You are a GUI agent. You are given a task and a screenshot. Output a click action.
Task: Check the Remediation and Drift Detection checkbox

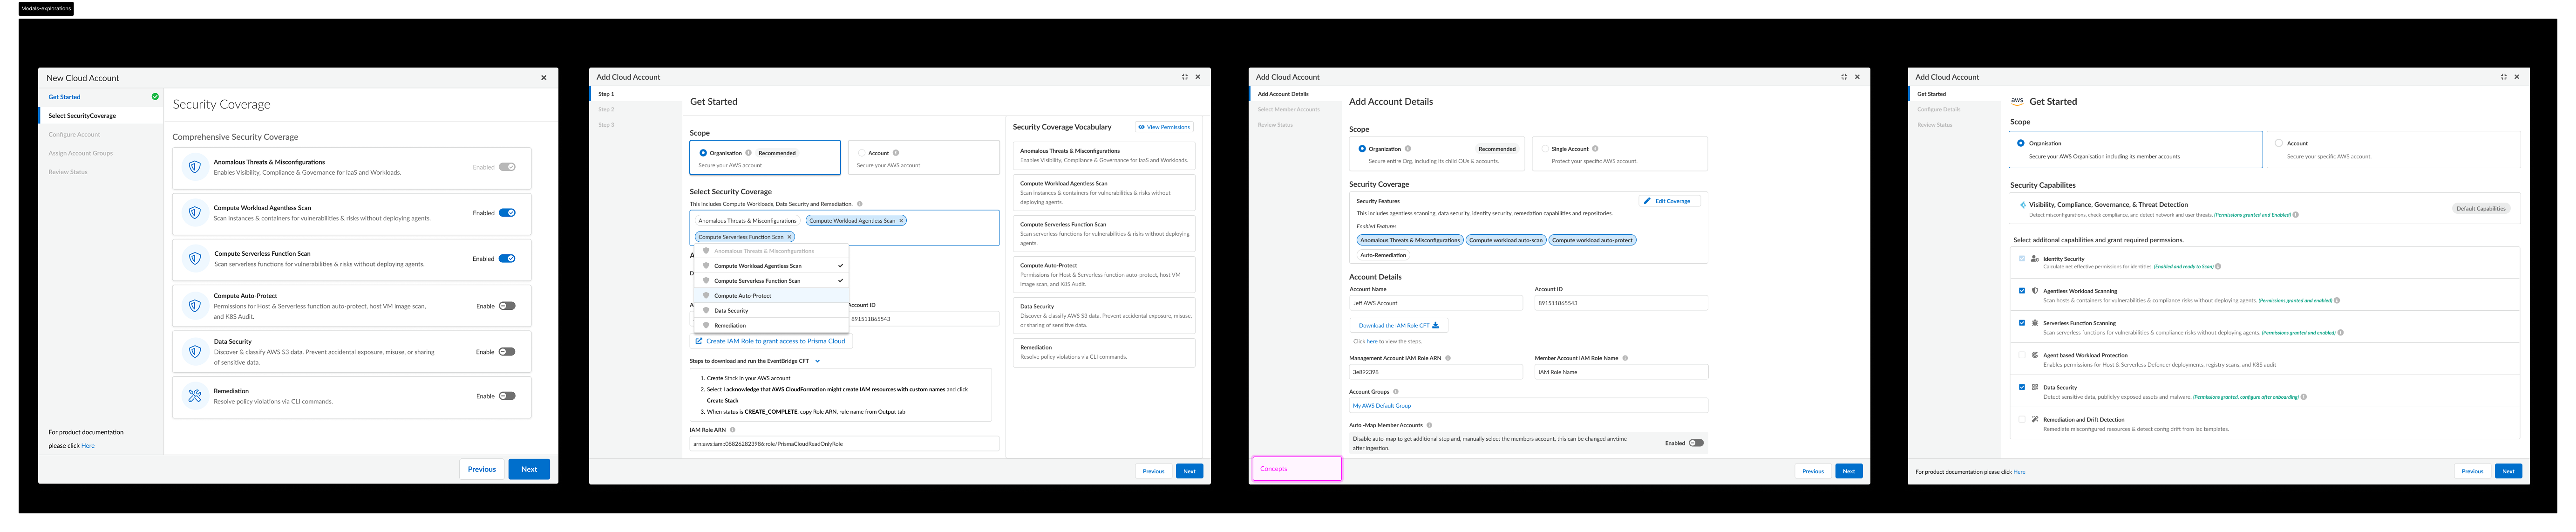point(2022,419)
